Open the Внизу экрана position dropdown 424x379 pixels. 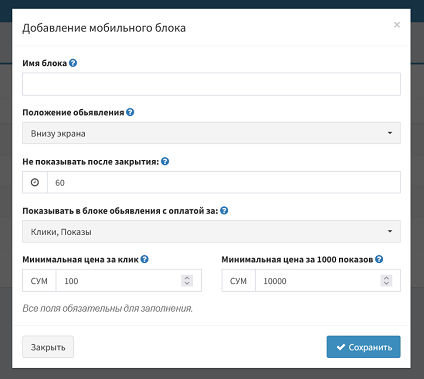(x=211, y=133)
